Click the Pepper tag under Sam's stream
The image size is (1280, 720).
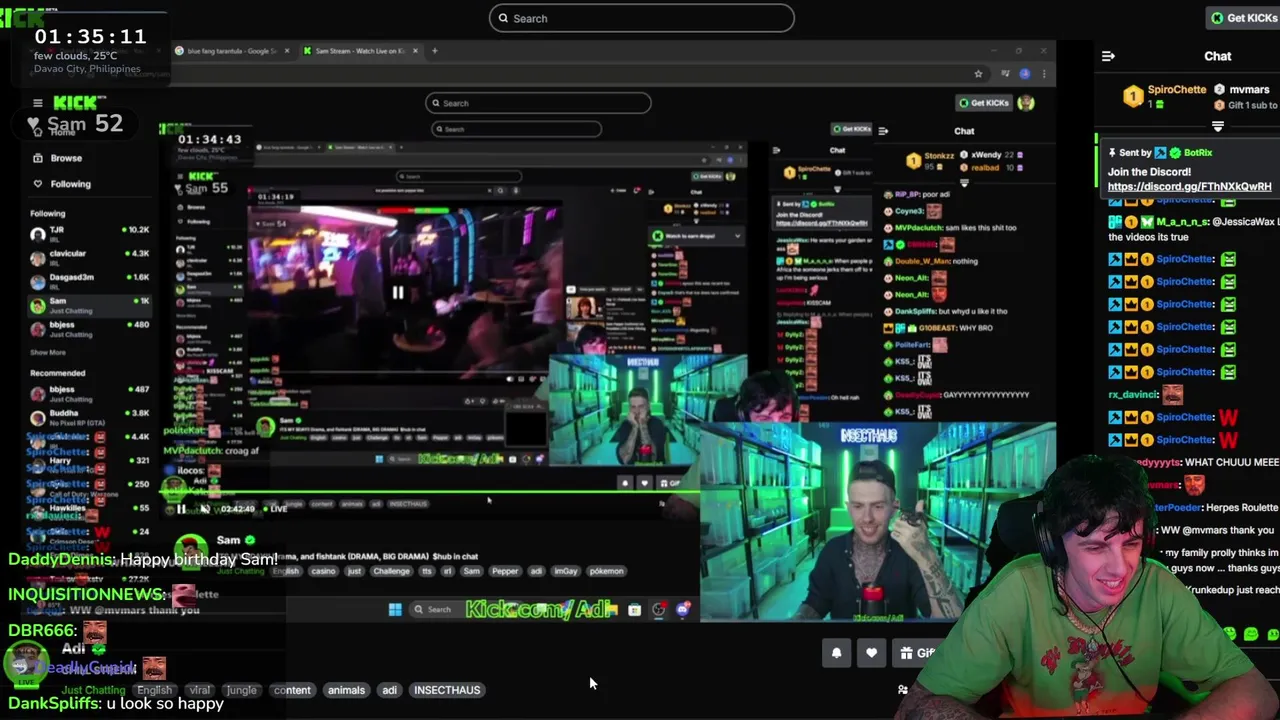click(505, 571)
